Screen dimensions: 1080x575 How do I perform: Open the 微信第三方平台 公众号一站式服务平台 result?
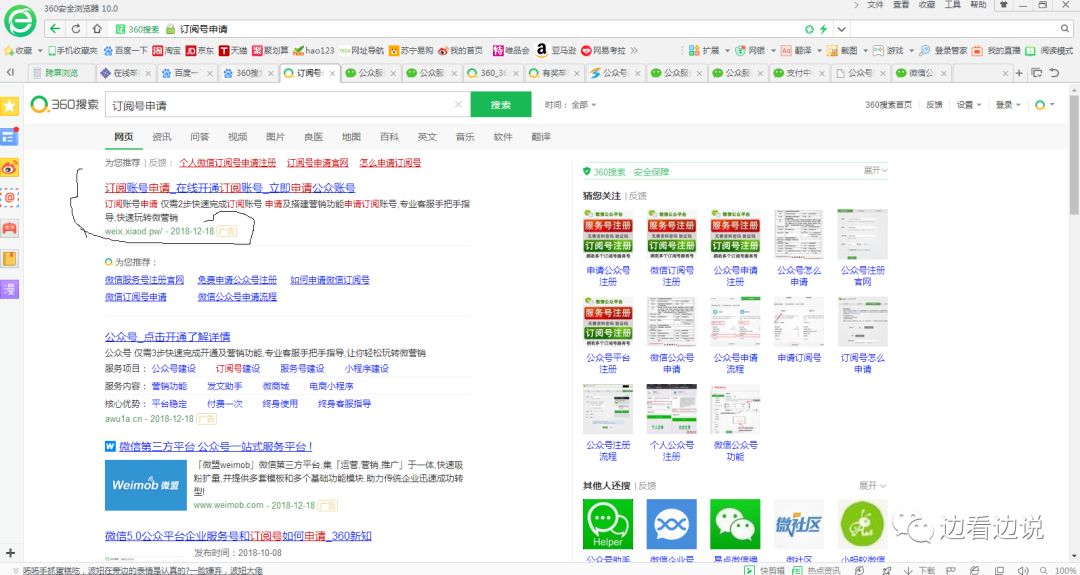coord(216,446)
